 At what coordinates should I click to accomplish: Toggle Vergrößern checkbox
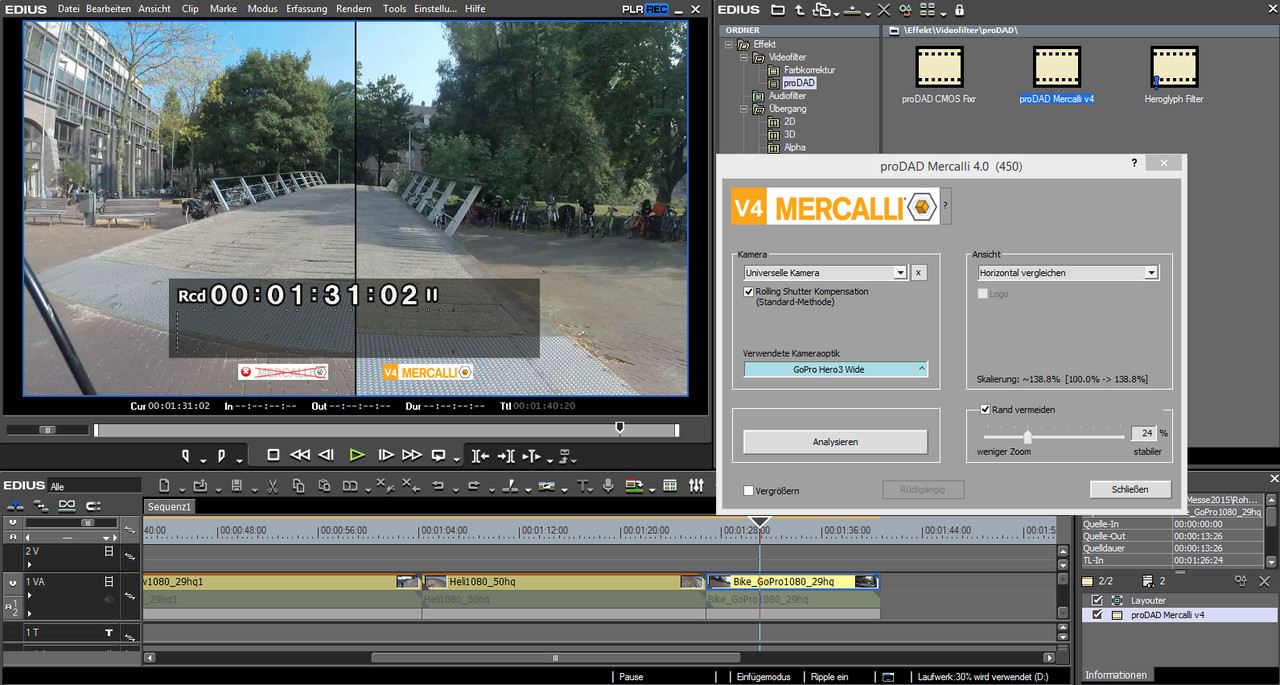point(749,491)
